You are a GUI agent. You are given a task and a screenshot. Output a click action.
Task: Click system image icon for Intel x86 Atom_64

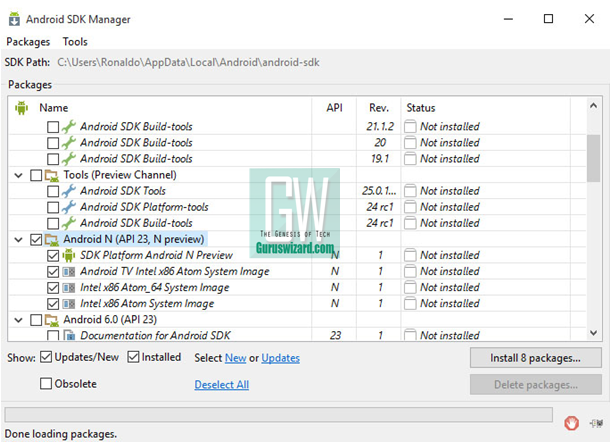pyautogui.click(x=69, y=288)
